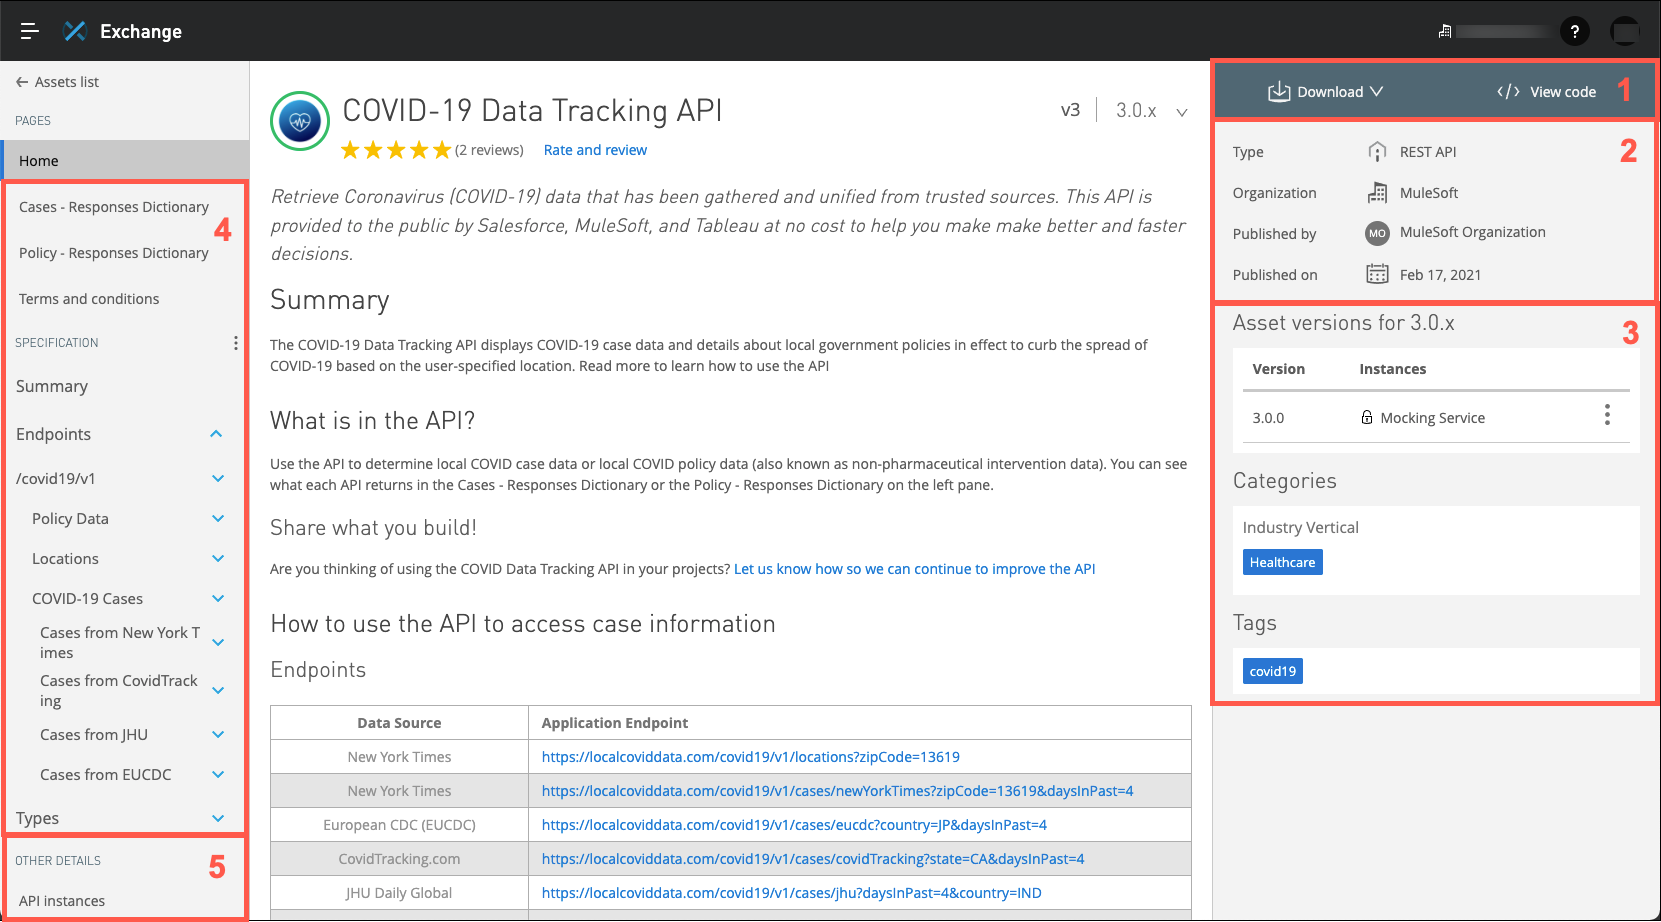The width and height of the screenshot is (1661, 922).
Task: Open API instances page
Action: click(x=62, y=901)
